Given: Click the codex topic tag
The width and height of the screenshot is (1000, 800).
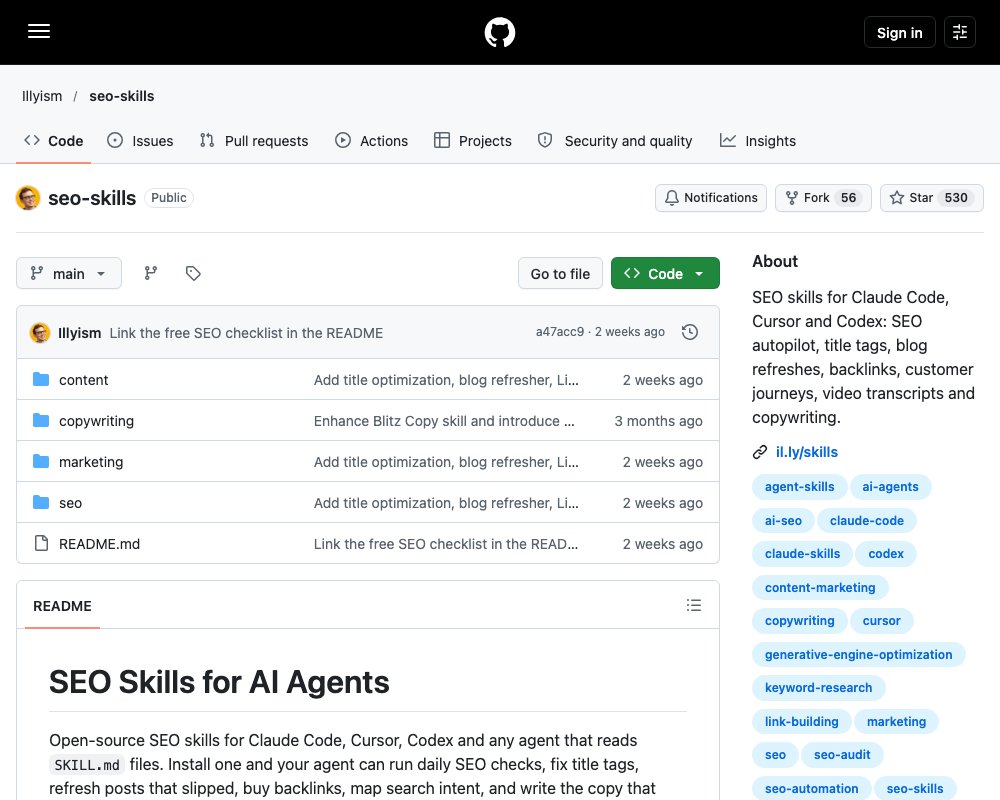Looking at the screenshot, I should pos(886,554).
